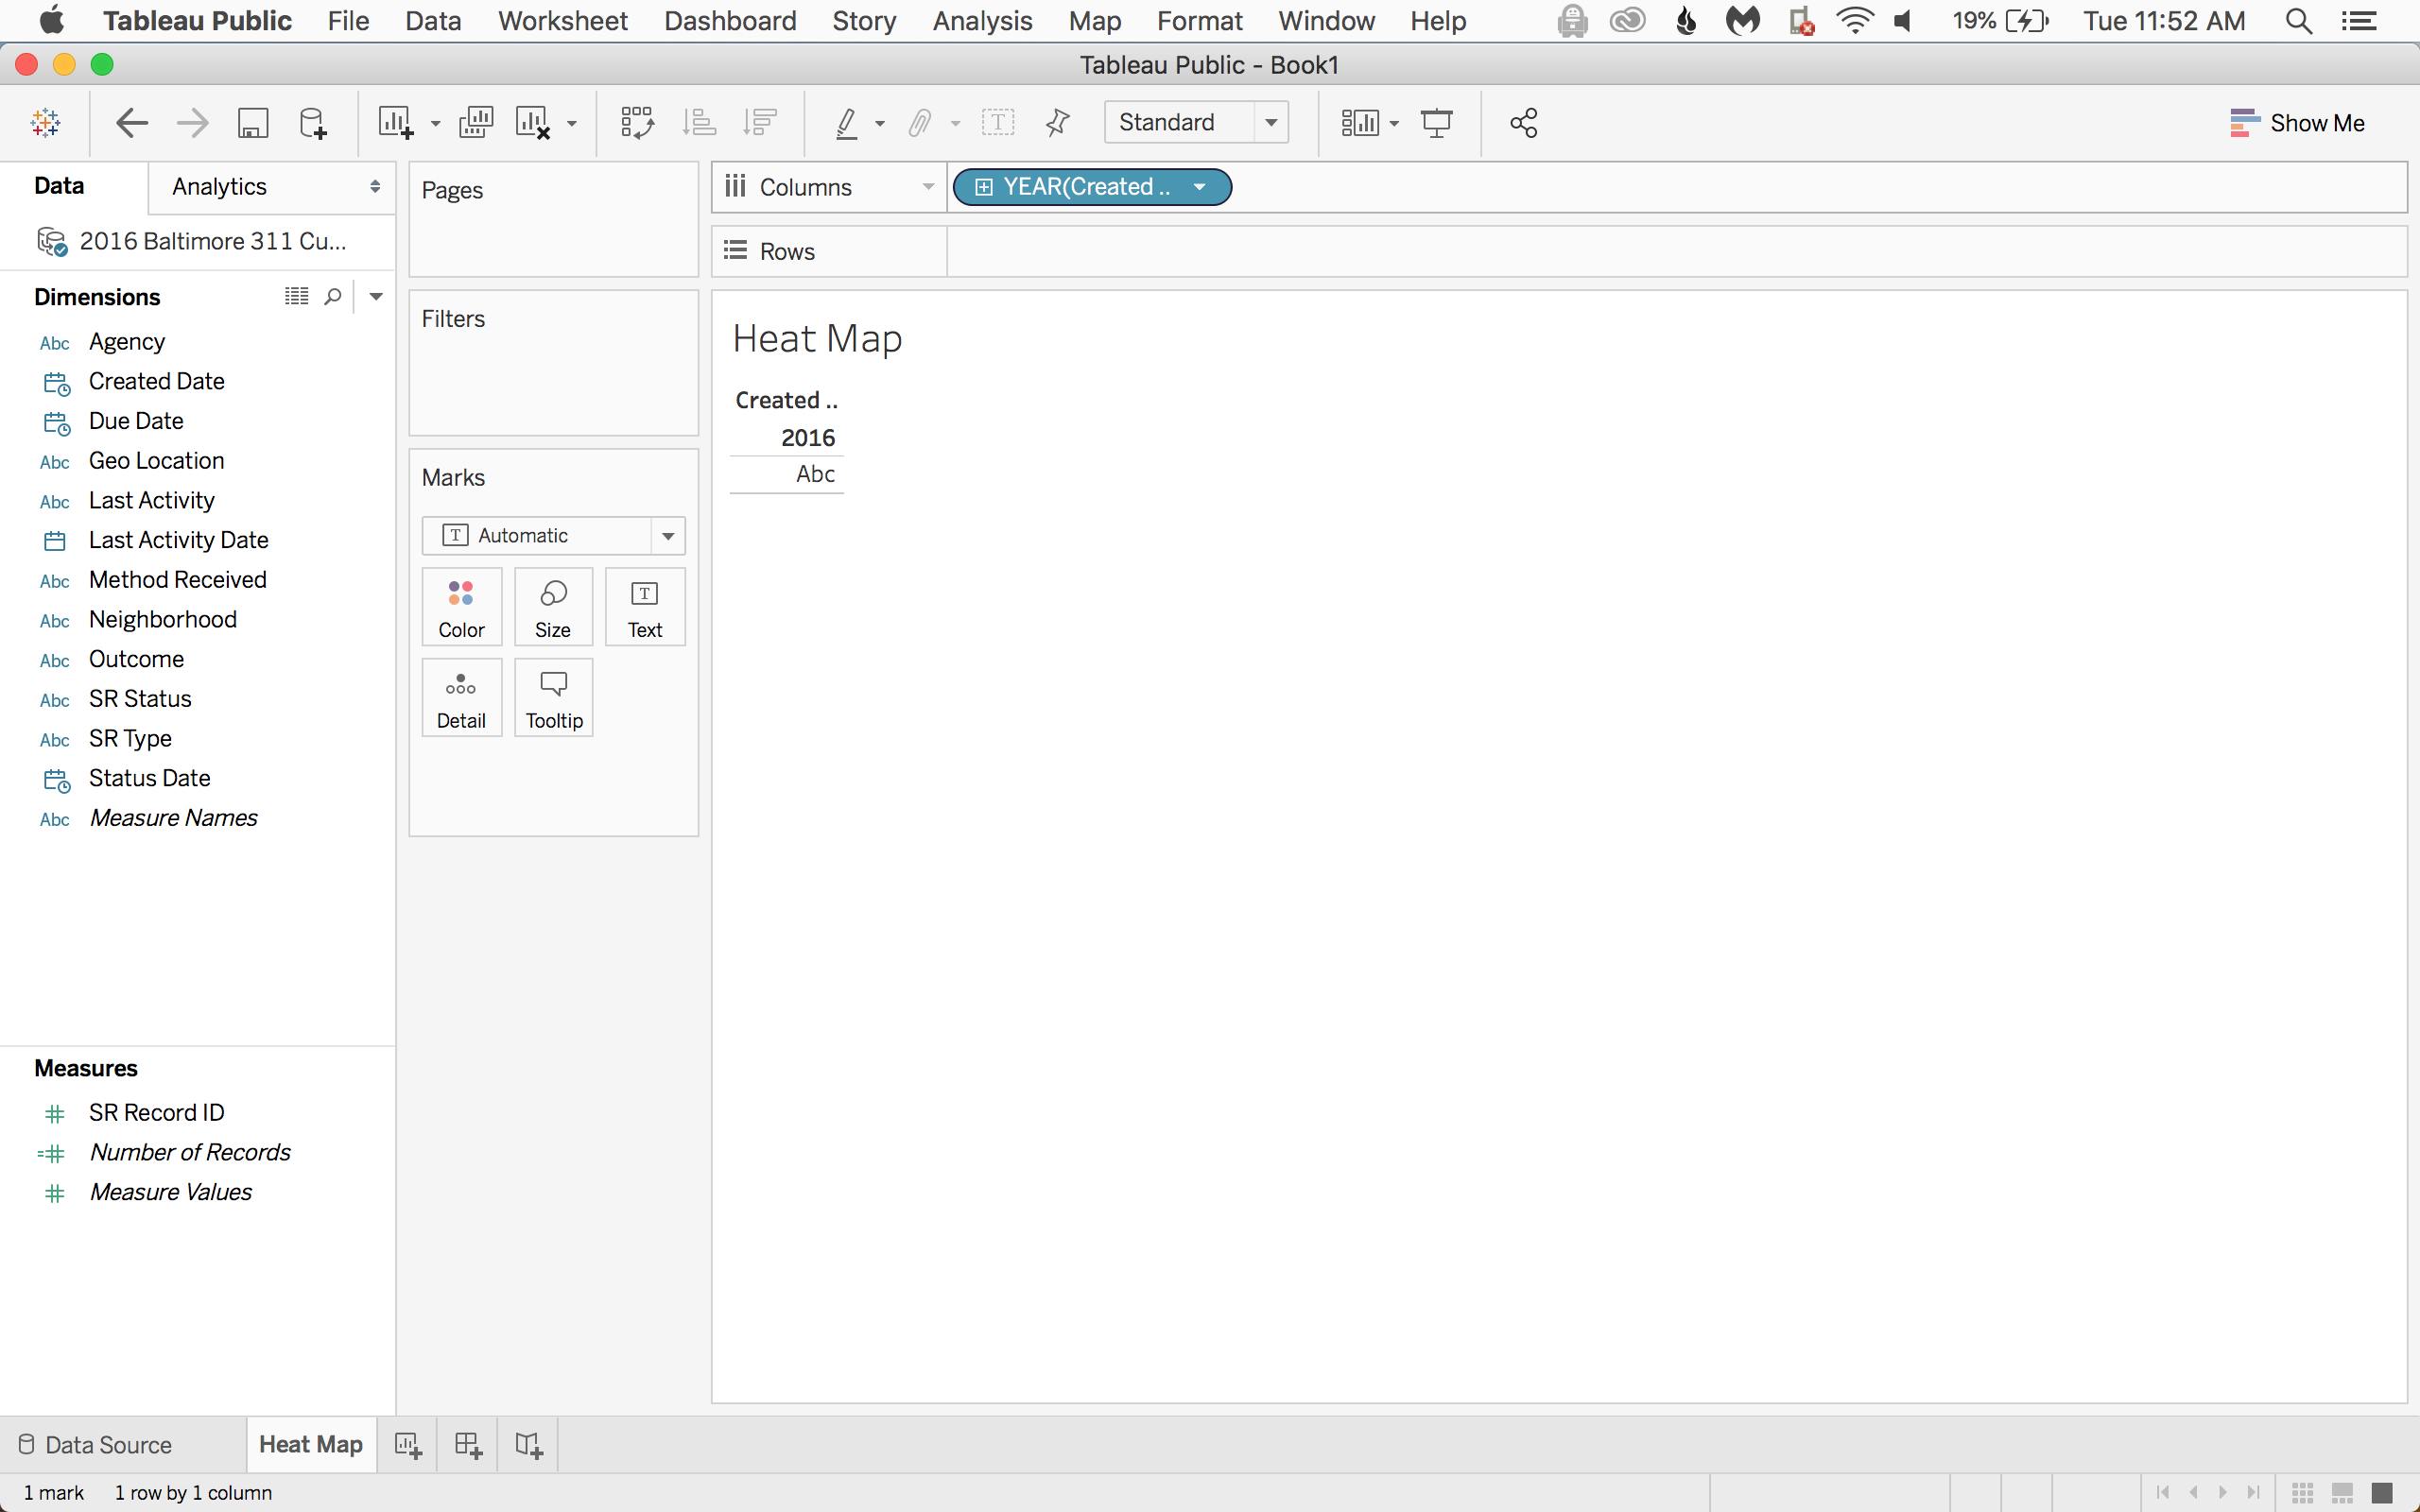Click the Show/hide cards icon

point(1360,123)
